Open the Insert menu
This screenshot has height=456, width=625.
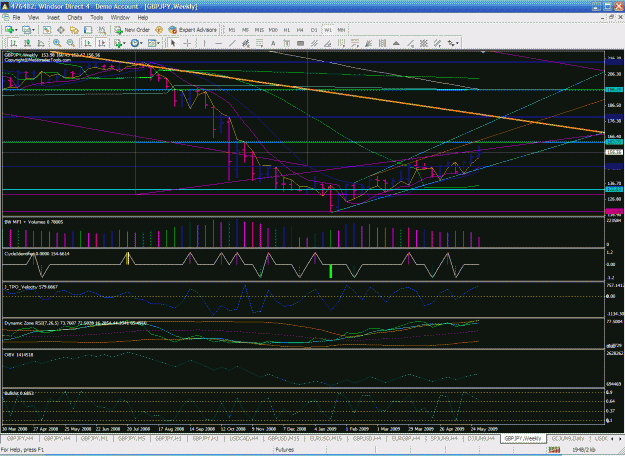click(x=53, y=18)
